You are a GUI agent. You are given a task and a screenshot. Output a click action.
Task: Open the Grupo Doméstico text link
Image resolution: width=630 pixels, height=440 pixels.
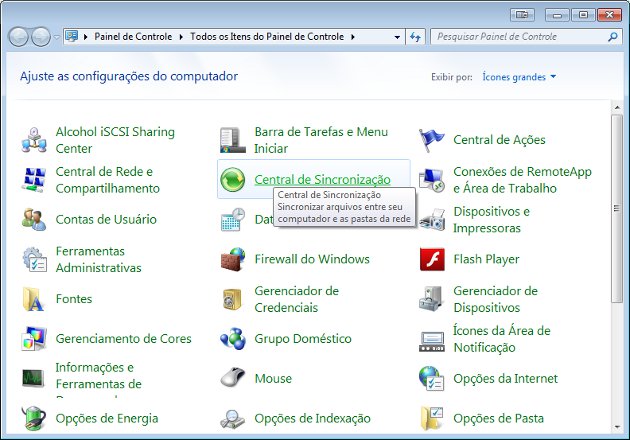click(x=303, y=339)
